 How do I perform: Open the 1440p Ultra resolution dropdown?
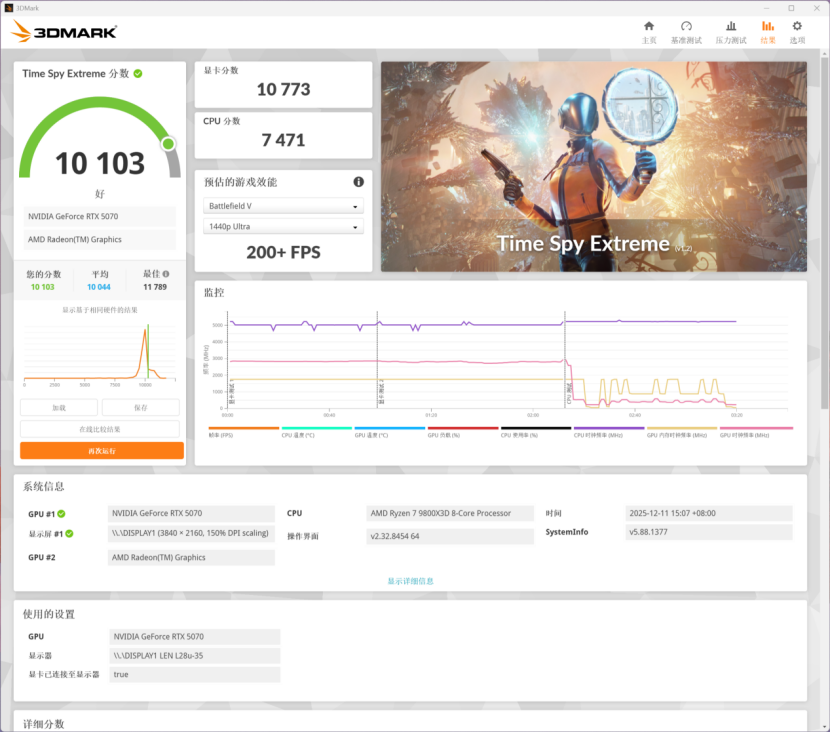pyautogui.click(x=283, y=227)
